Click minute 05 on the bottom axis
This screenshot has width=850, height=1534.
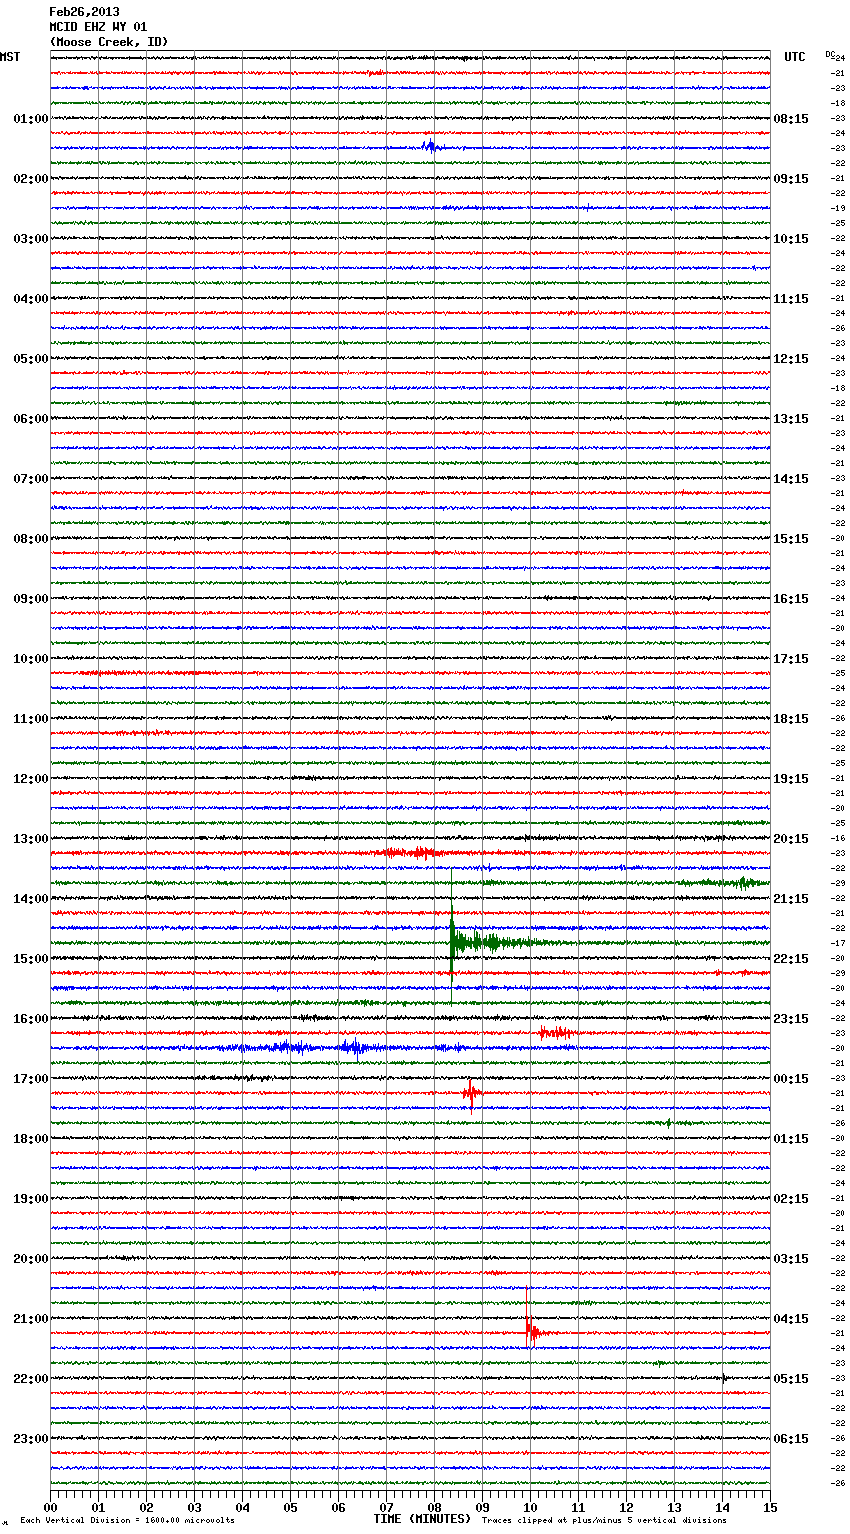(290, 1507)
